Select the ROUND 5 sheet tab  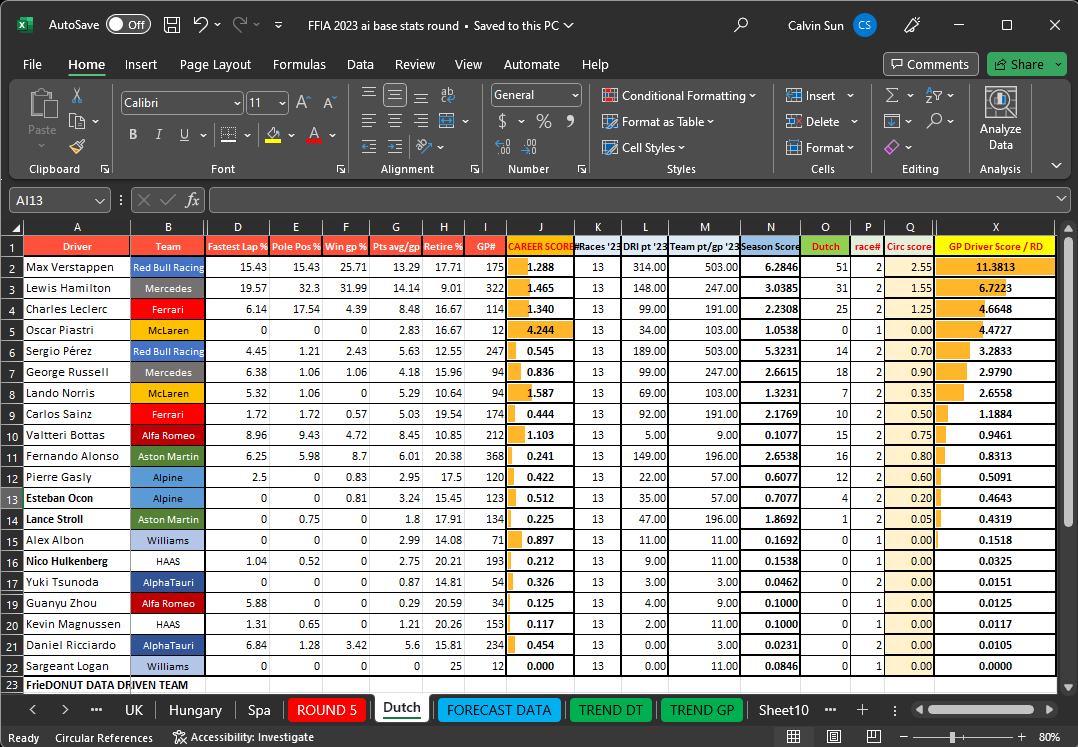(327, 710)
